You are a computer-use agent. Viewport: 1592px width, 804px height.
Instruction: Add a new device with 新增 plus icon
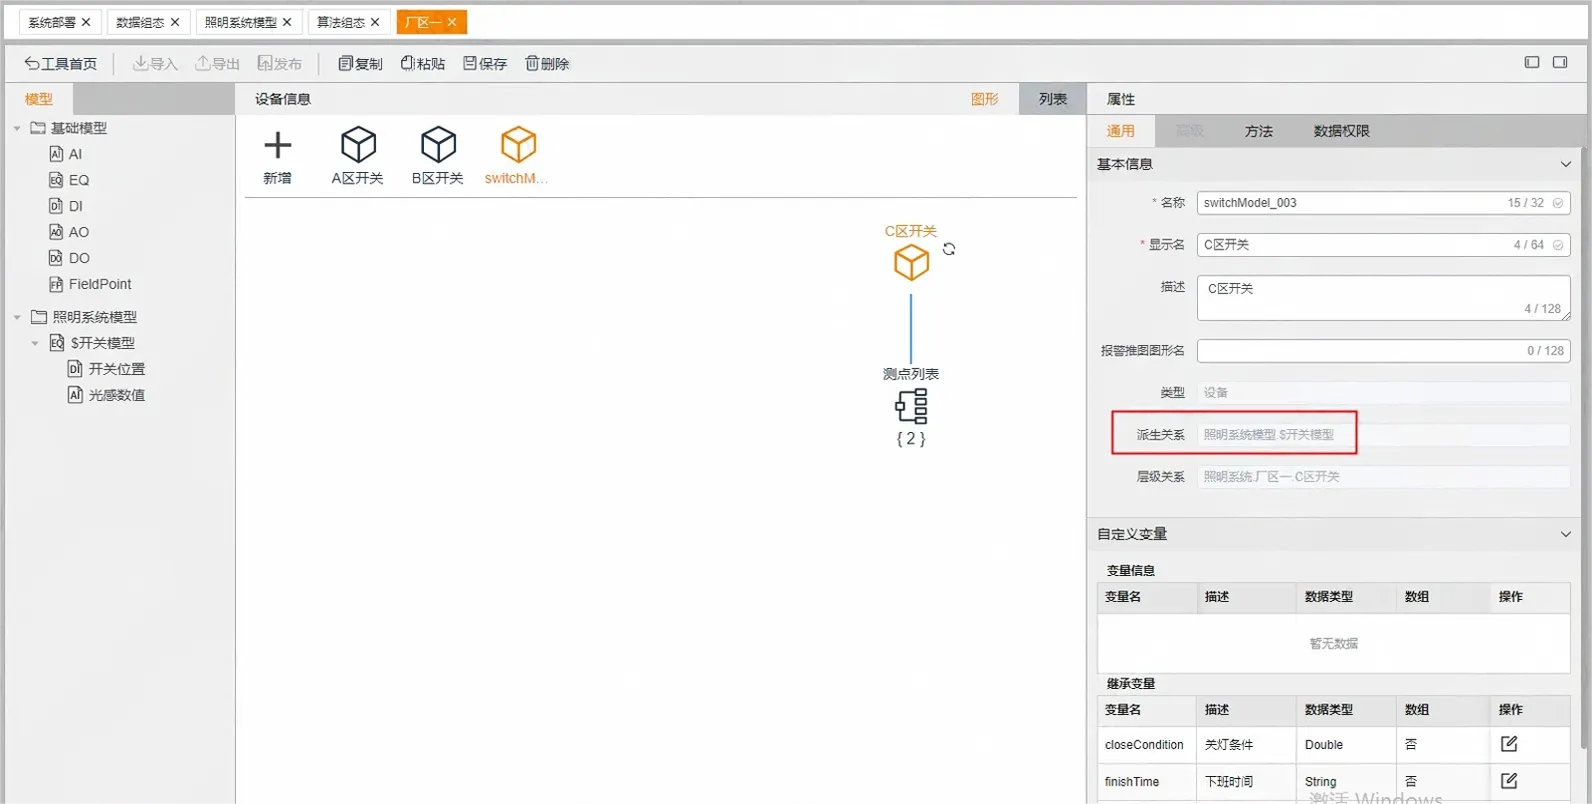[x=277, y=146]
